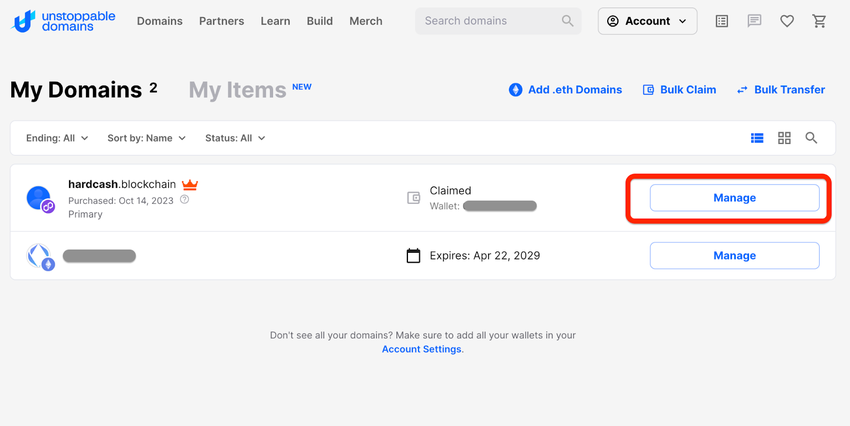Screen dimensions: 850x426
Task: Open the chat messages icon
Action: click(755, 21)
